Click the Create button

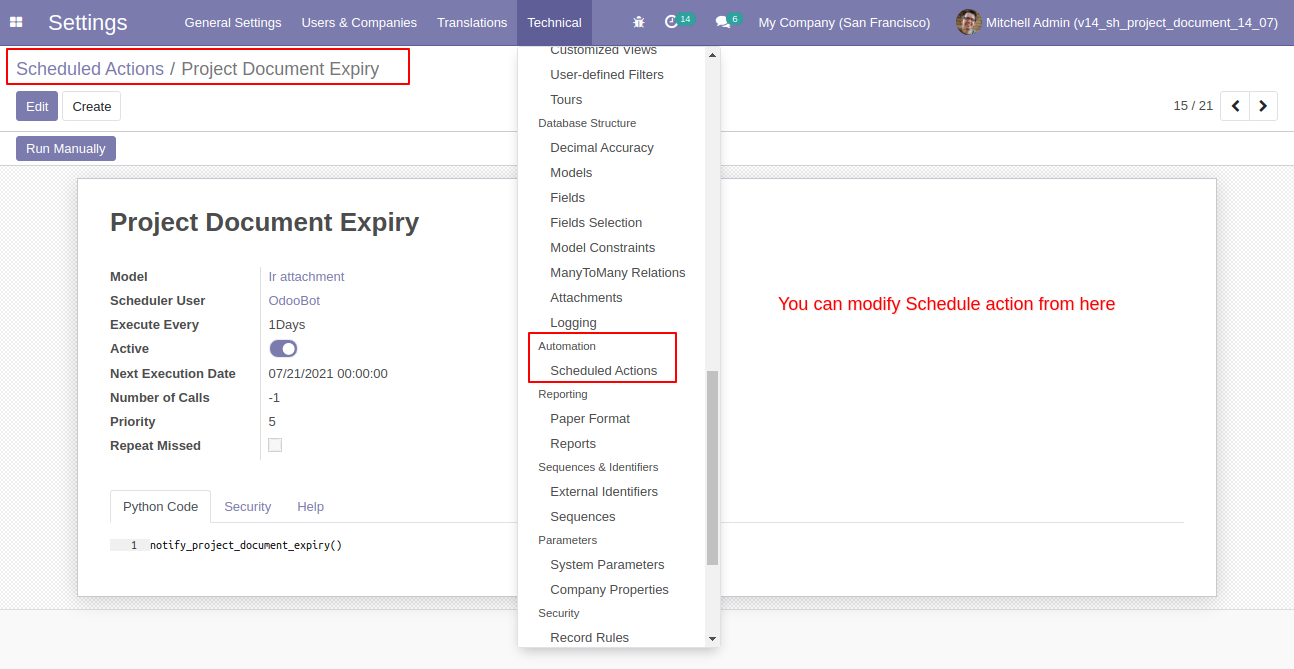(92, 106)
